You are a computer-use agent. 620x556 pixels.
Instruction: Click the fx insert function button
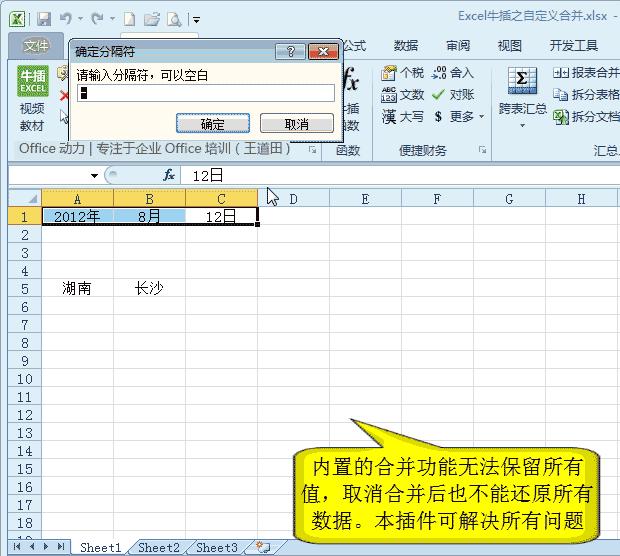click(x=169, y=175)
